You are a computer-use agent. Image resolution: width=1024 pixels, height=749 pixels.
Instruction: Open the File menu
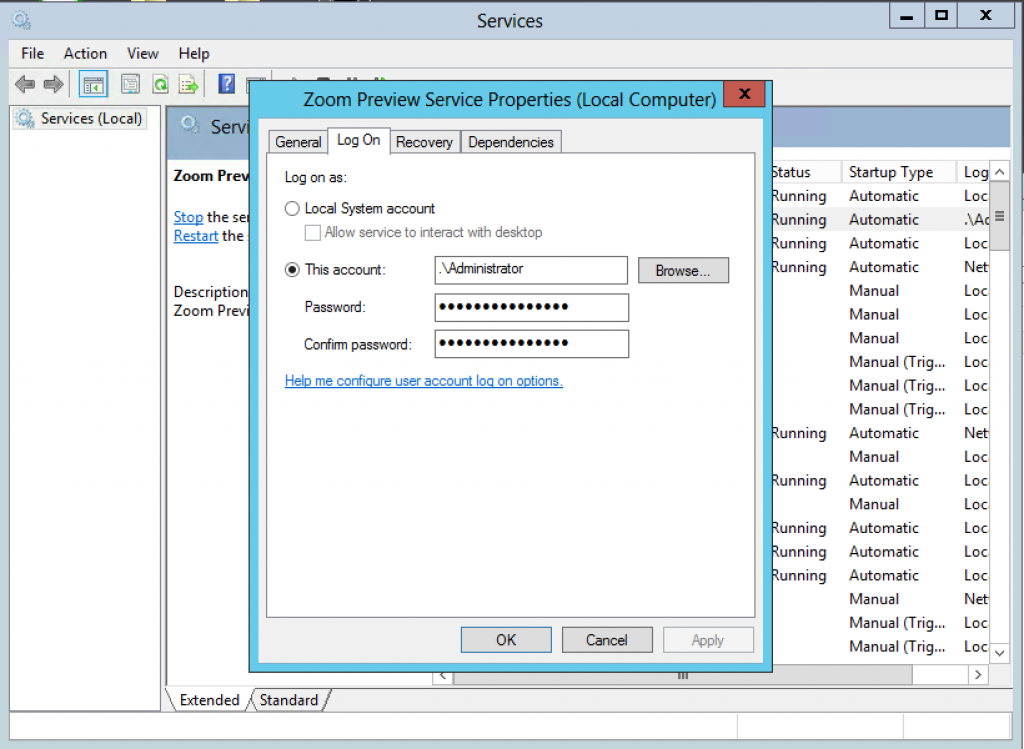pos(33,54)
